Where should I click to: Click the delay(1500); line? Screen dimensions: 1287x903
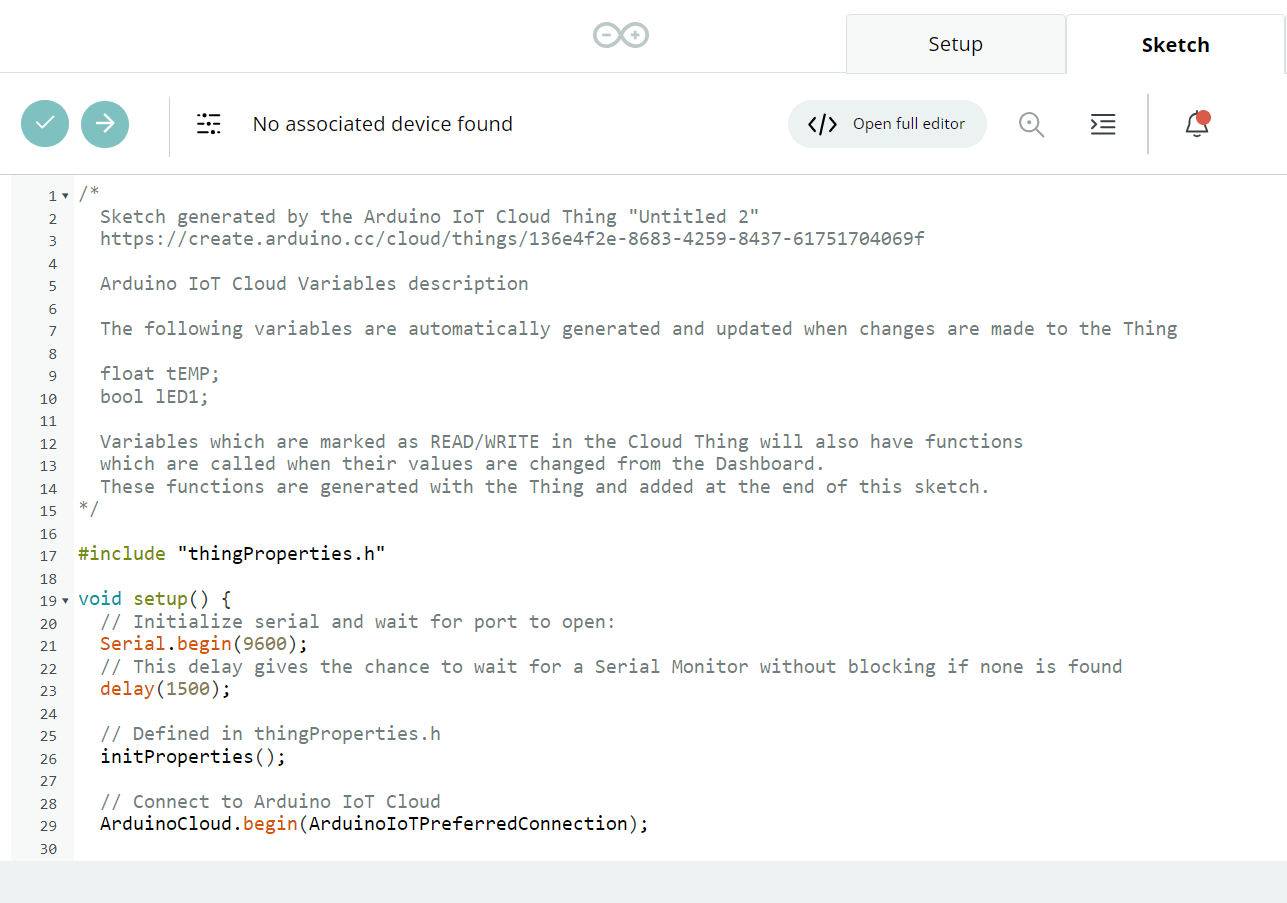pyautogui.click(x=166, y=689)
